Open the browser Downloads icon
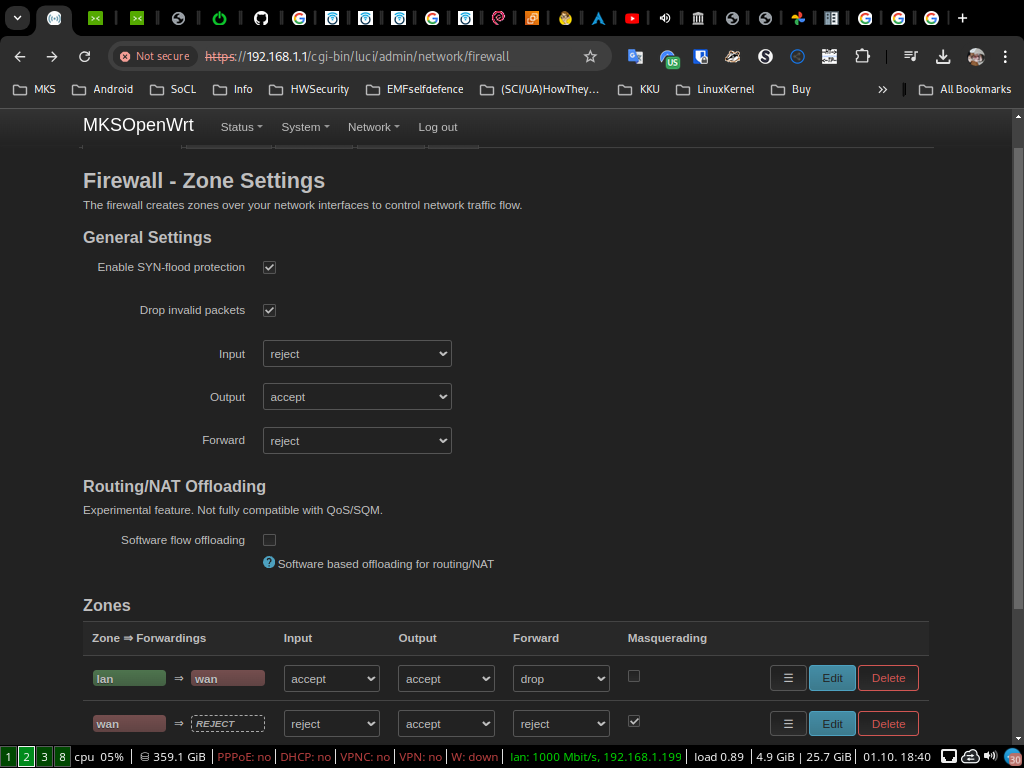 tap(942, 57)
